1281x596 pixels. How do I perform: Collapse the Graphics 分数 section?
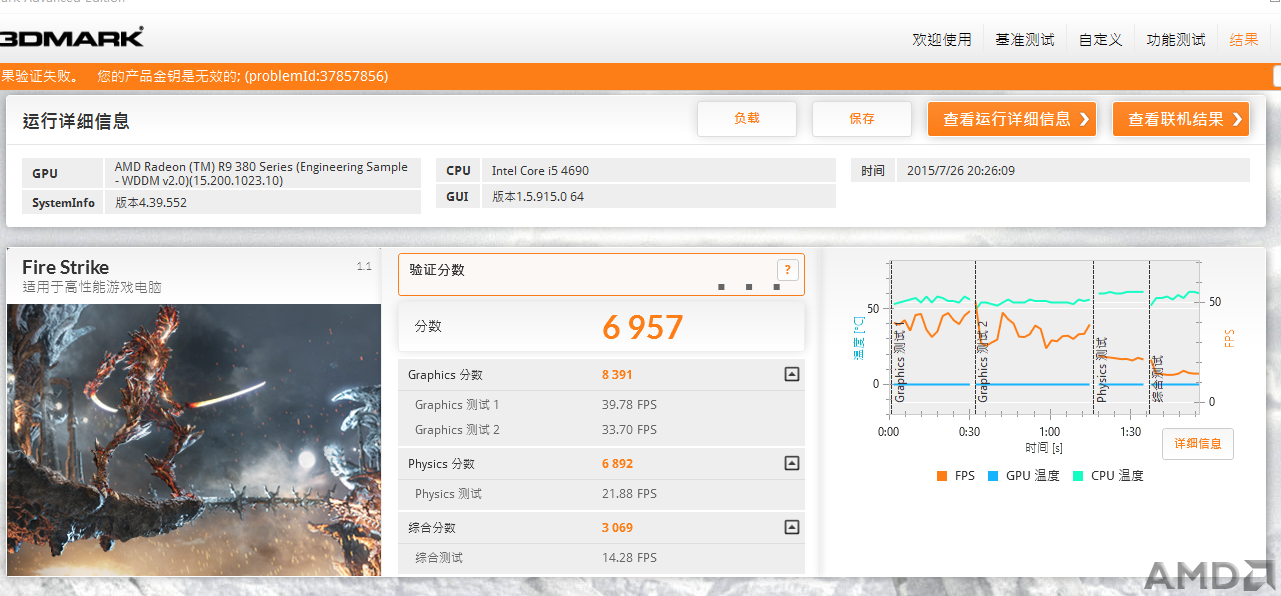point(792,375)
